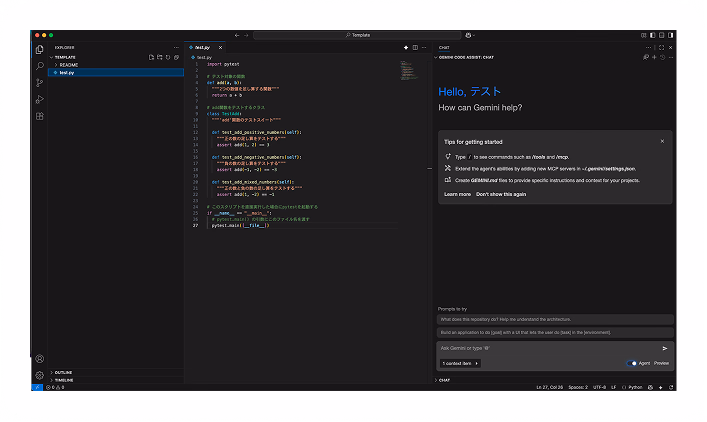The height and width of the screenshot is (422, 707).
Task: Open the Search view in activity bar
Action: [40, 66]
